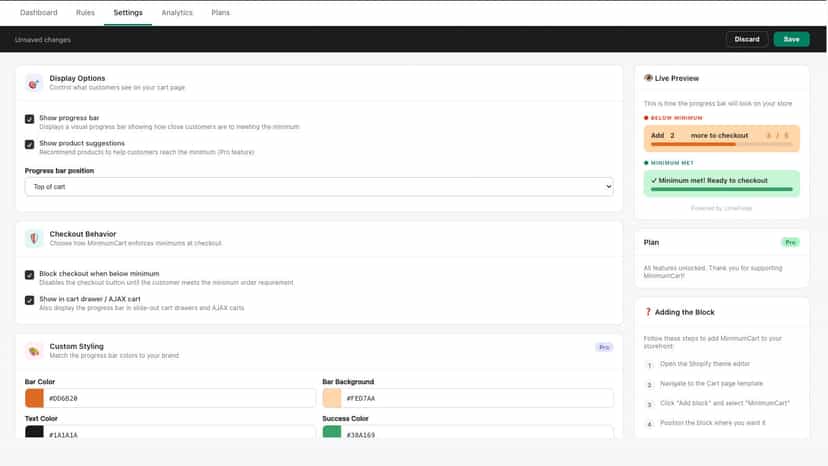Edit the Bar Background hex field
This screenshot has width=828, height=466.
pos(478,398)
